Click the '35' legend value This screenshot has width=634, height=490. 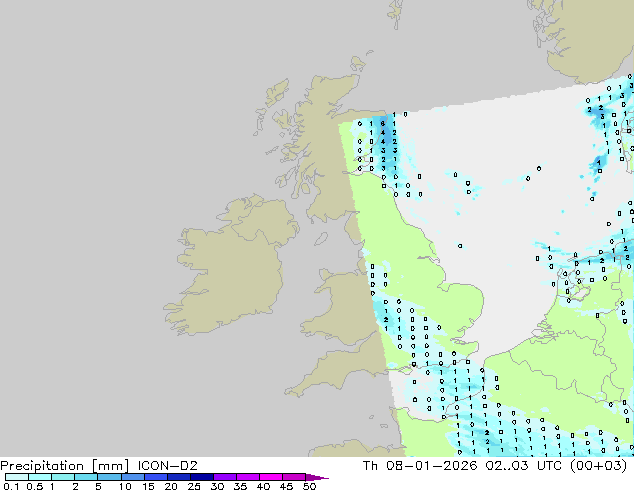(x=240, y=486)
